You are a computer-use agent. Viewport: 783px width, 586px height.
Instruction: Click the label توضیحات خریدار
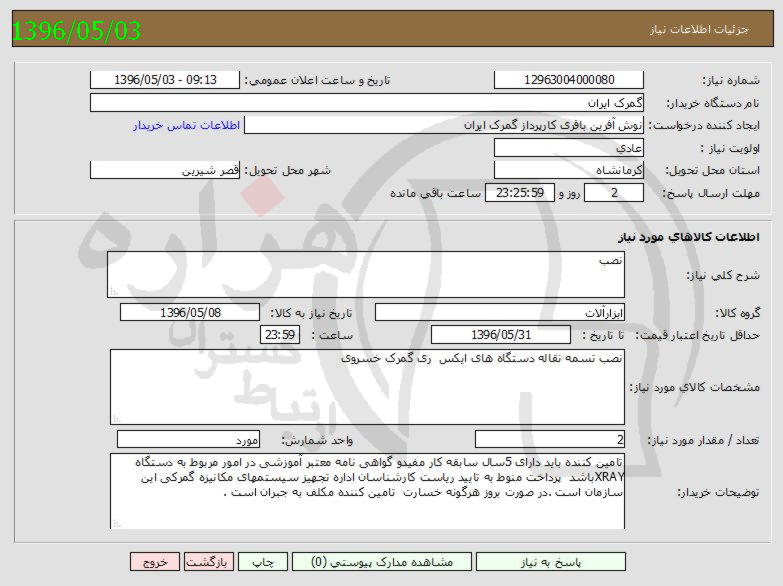coord(718,493)
